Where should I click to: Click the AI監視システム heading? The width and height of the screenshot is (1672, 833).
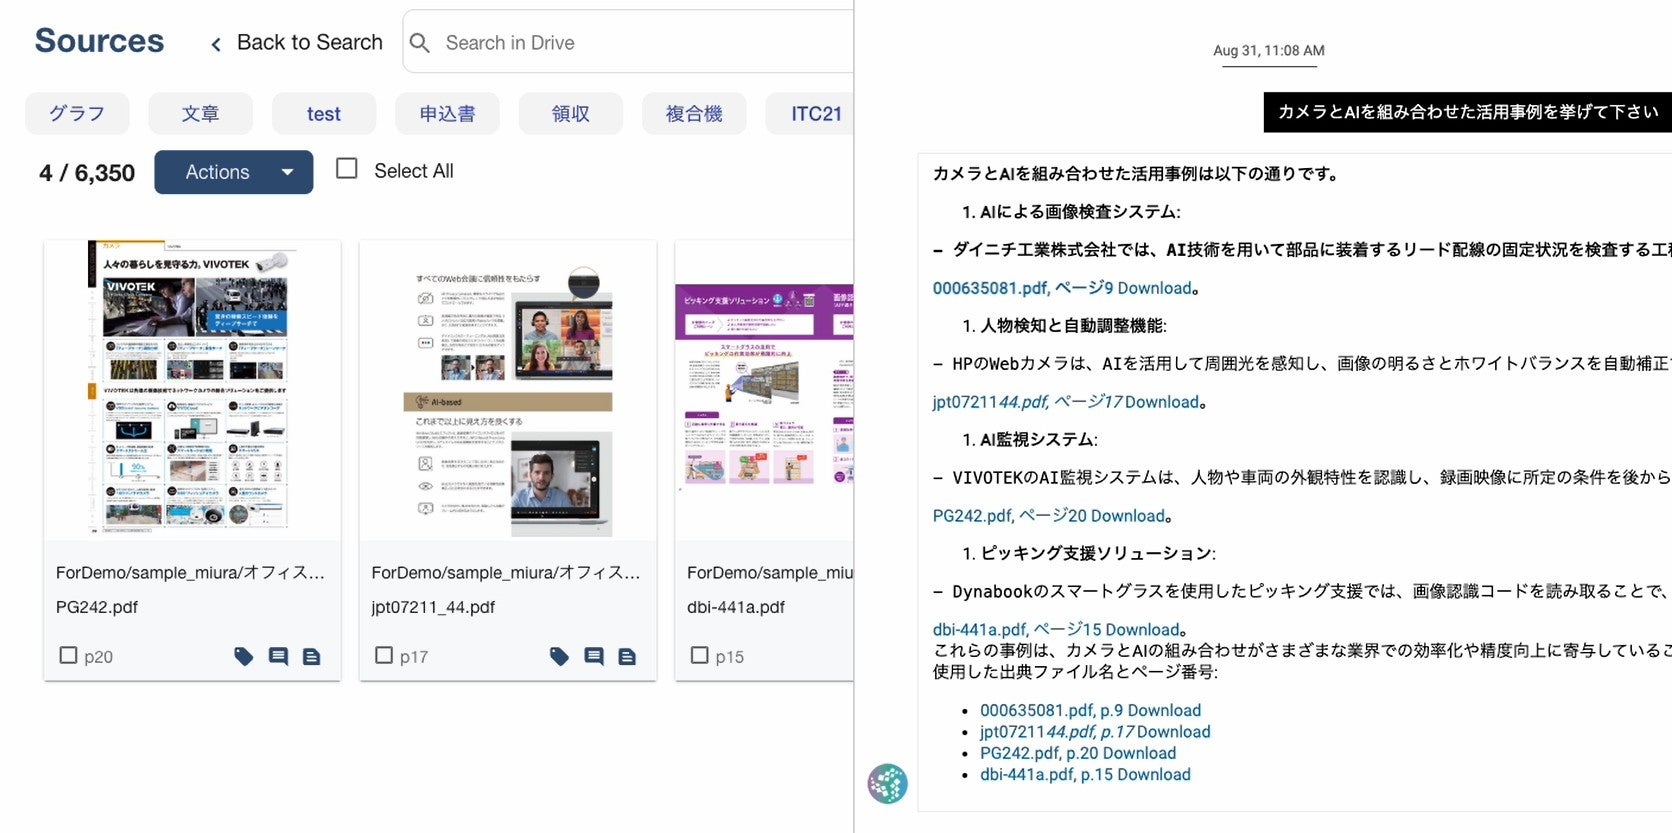(1038, 440)
